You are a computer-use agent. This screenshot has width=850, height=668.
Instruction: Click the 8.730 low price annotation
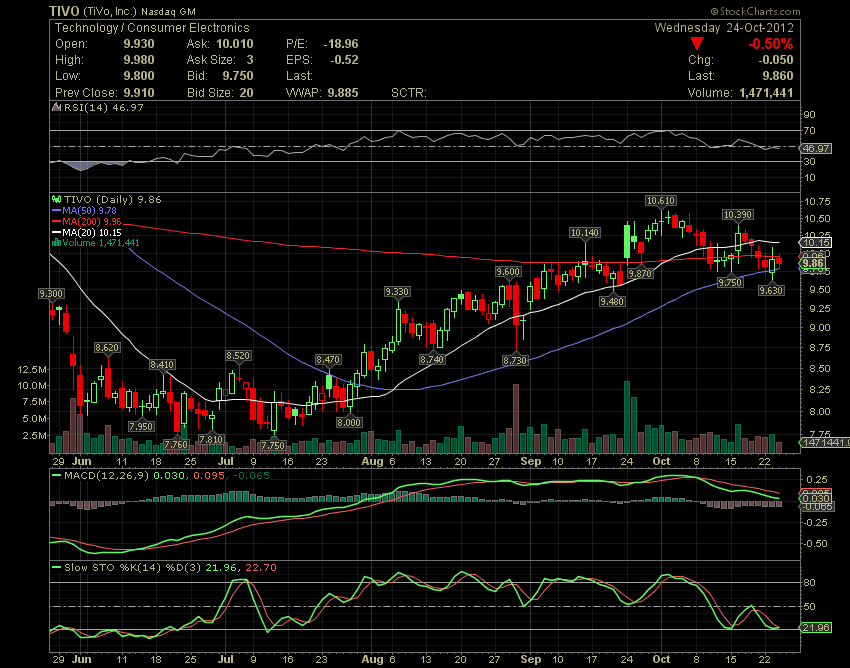pyautogui.click(x=515, y=360)
